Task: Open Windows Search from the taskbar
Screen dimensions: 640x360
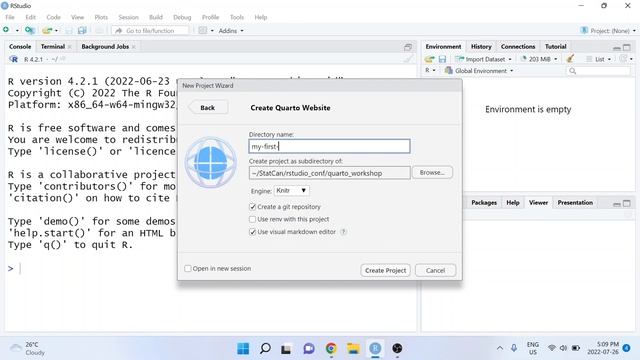Action: pos(265,349)
